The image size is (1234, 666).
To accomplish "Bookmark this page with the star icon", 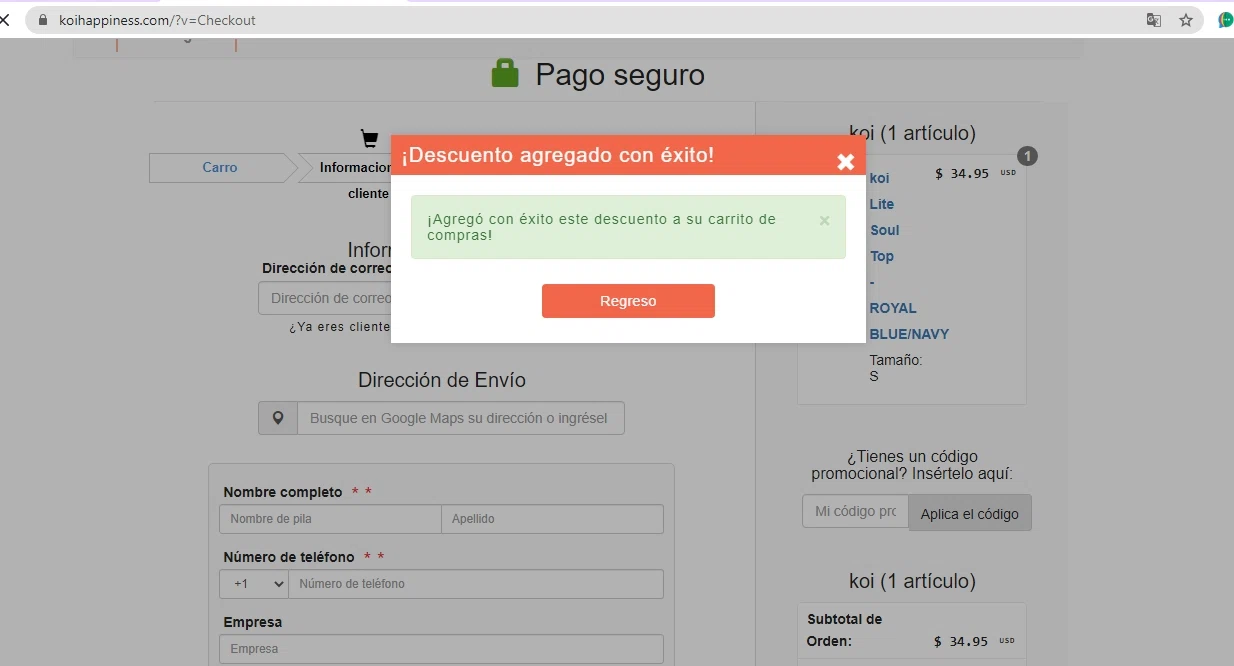I will [x=1186, y=20].
